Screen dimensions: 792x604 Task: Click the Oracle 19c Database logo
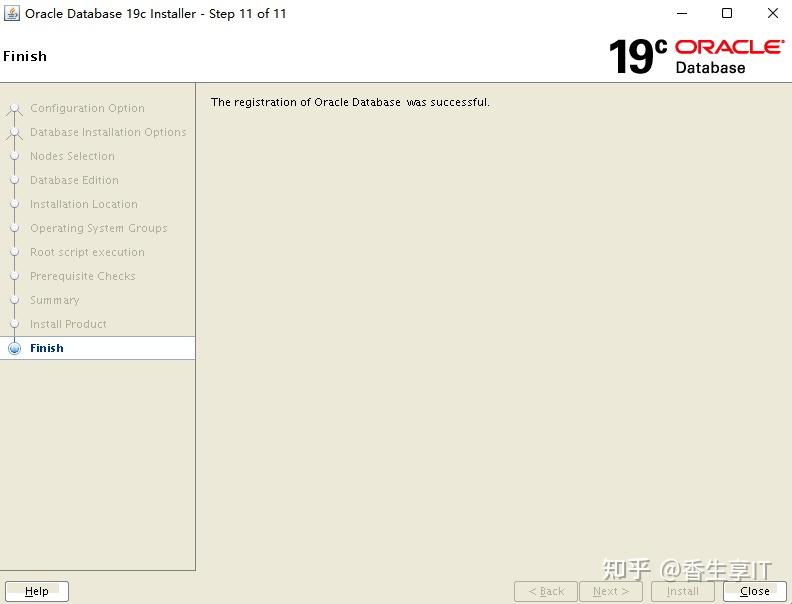tap(697, 56)
